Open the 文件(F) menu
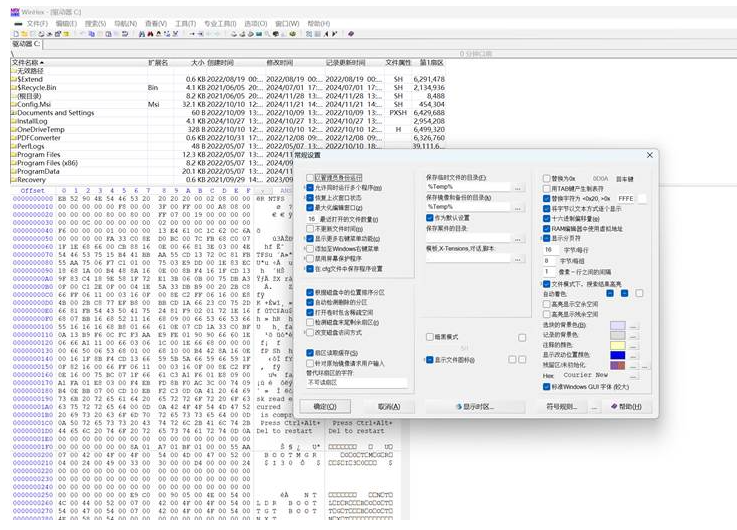The width and height of the screenshot is (737, 530). click(x=37, y=23)
